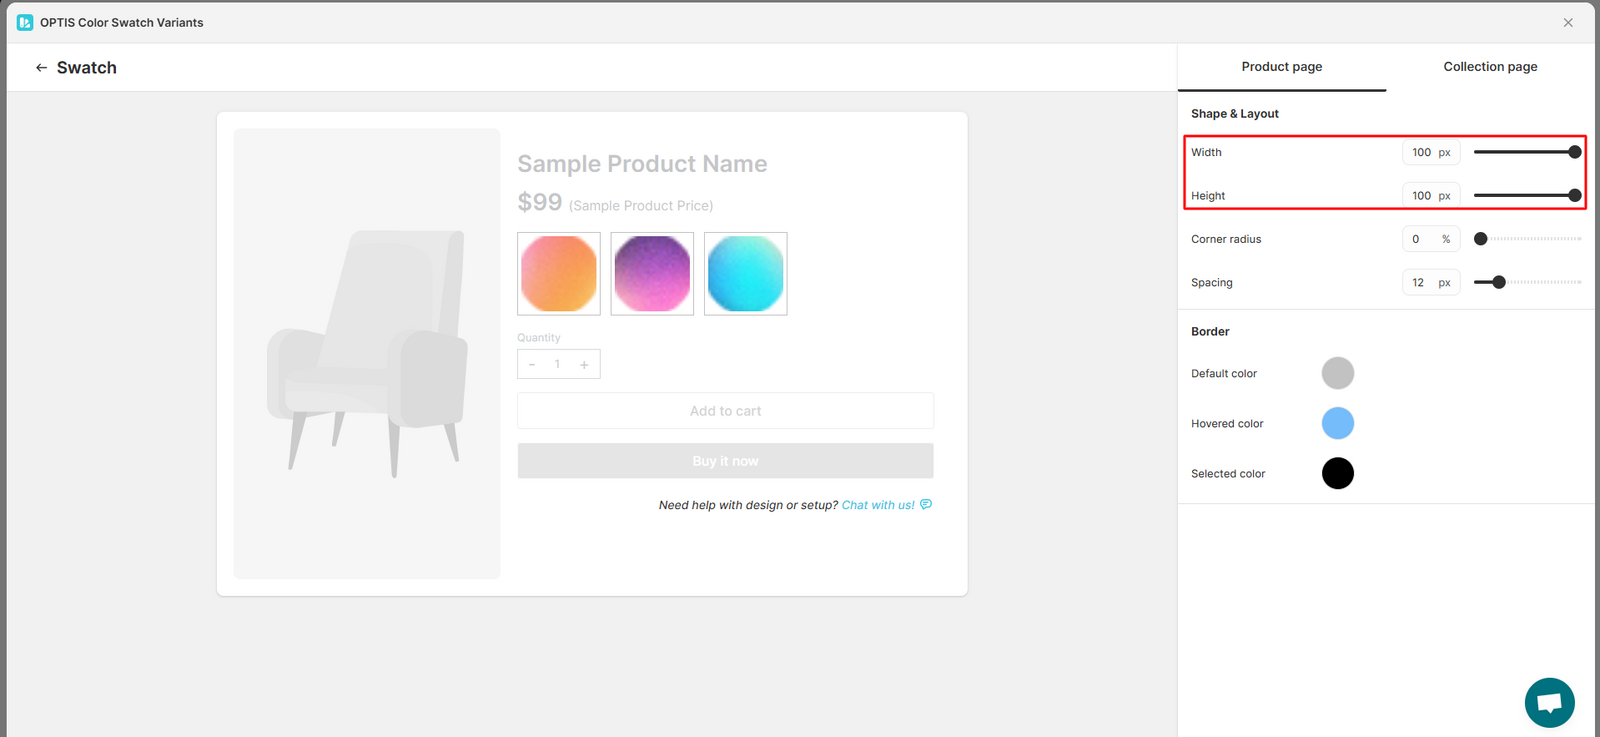The width and height of the screenshot is (1600, 737).
Task: Switch to the Collection page tab
Action: coord(1490,67)
